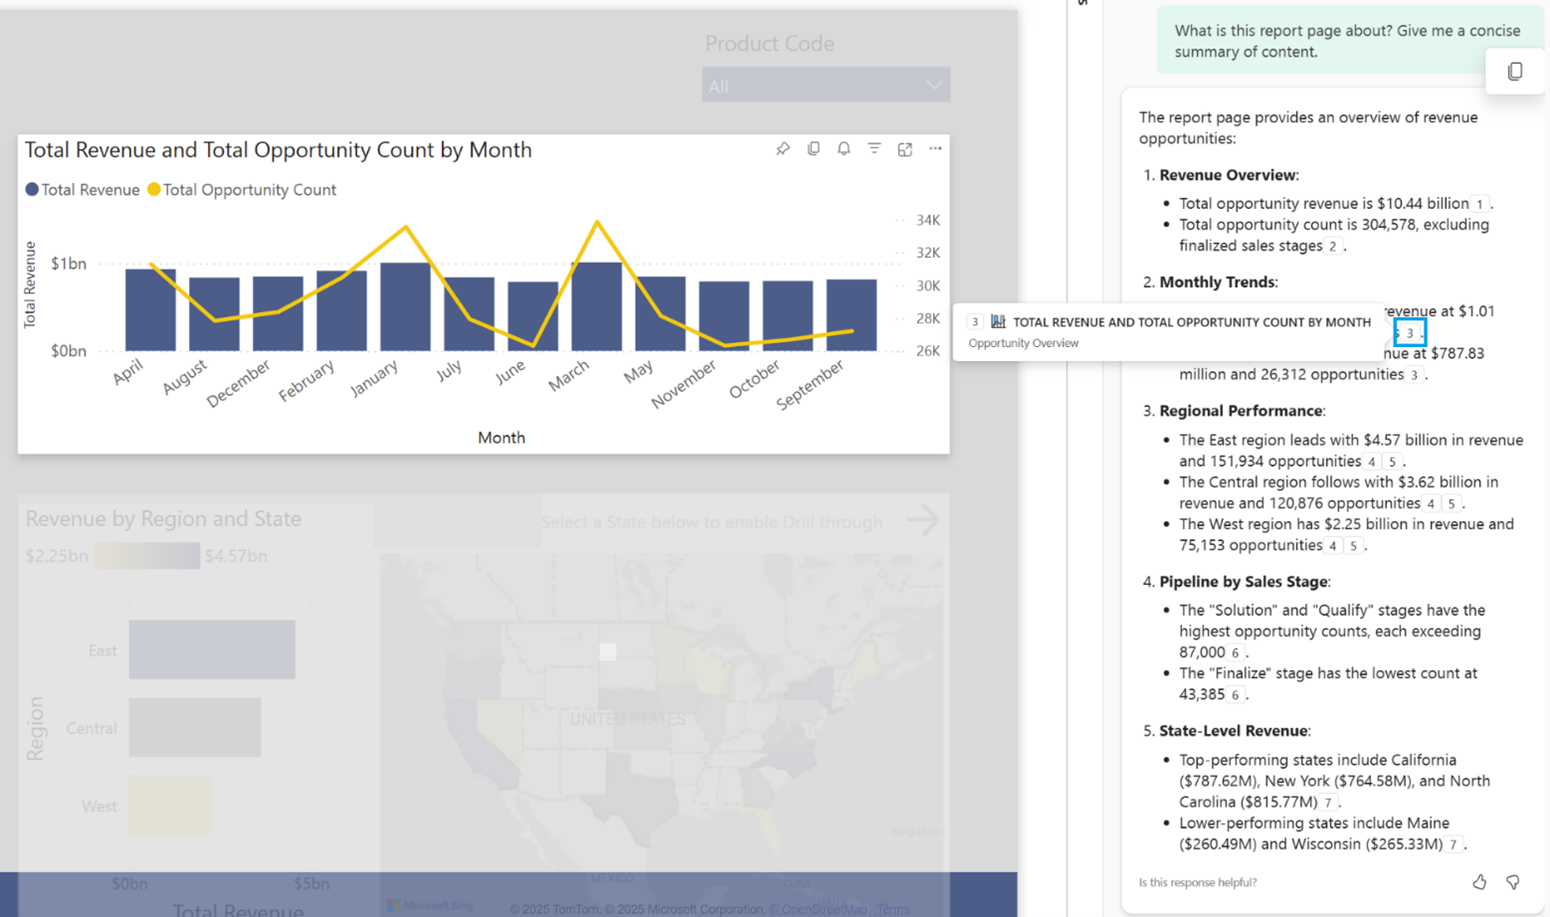Viewport: 1550px width, 917px height.
Task: Give thumbs up to Copilot response
Action: 1480,882
